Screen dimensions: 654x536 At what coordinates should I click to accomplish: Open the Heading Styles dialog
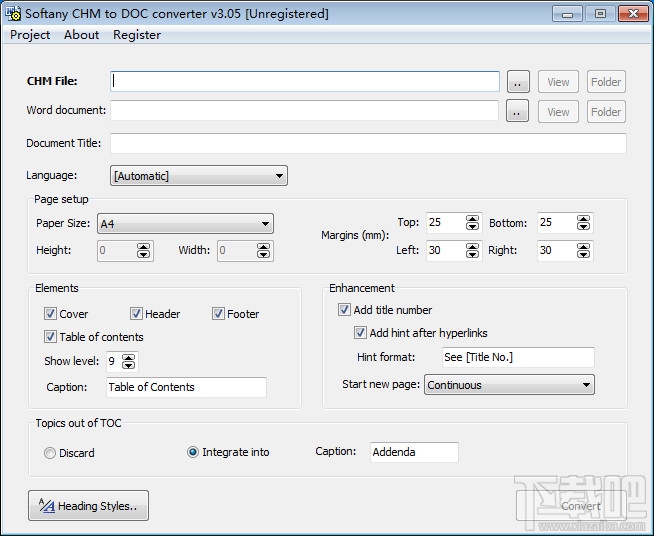(88, 506)
